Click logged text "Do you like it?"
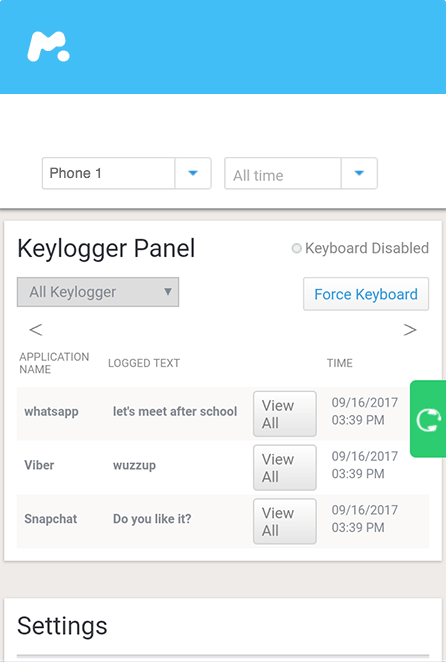 tap(152, 519)
